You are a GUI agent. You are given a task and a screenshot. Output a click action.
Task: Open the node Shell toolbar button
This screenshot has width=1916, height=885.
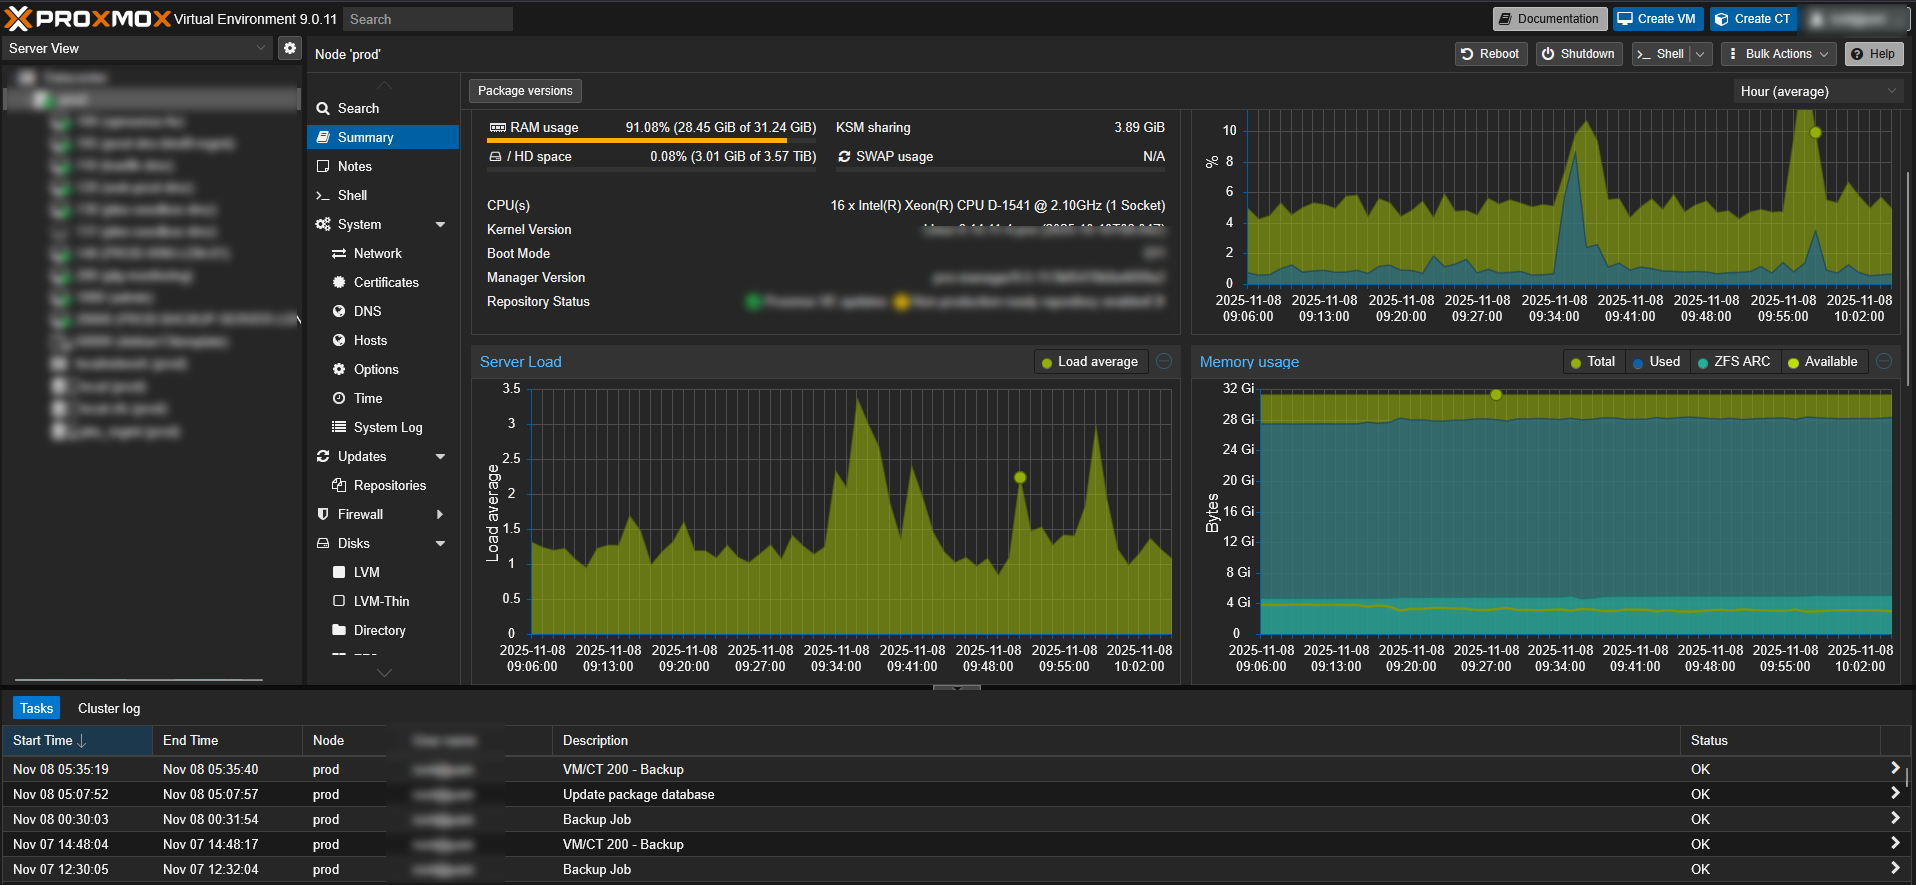click(1661, 54)
